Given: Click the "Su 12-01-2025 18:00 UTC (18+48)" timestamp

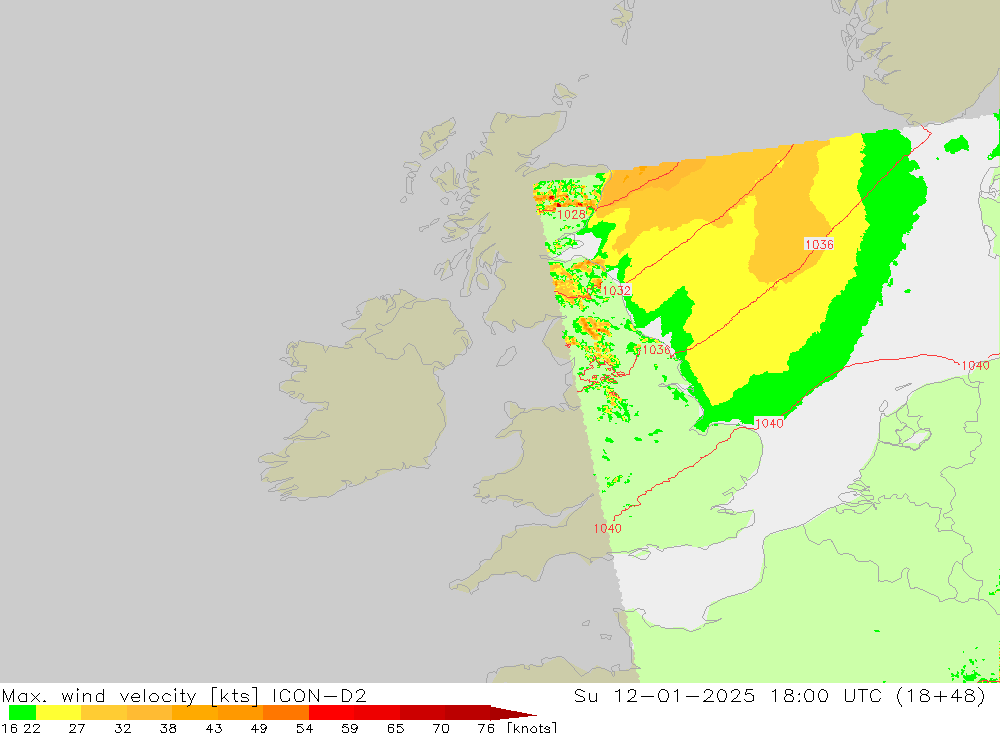Looking at the screenshot, I should click(x=780, y=695).
